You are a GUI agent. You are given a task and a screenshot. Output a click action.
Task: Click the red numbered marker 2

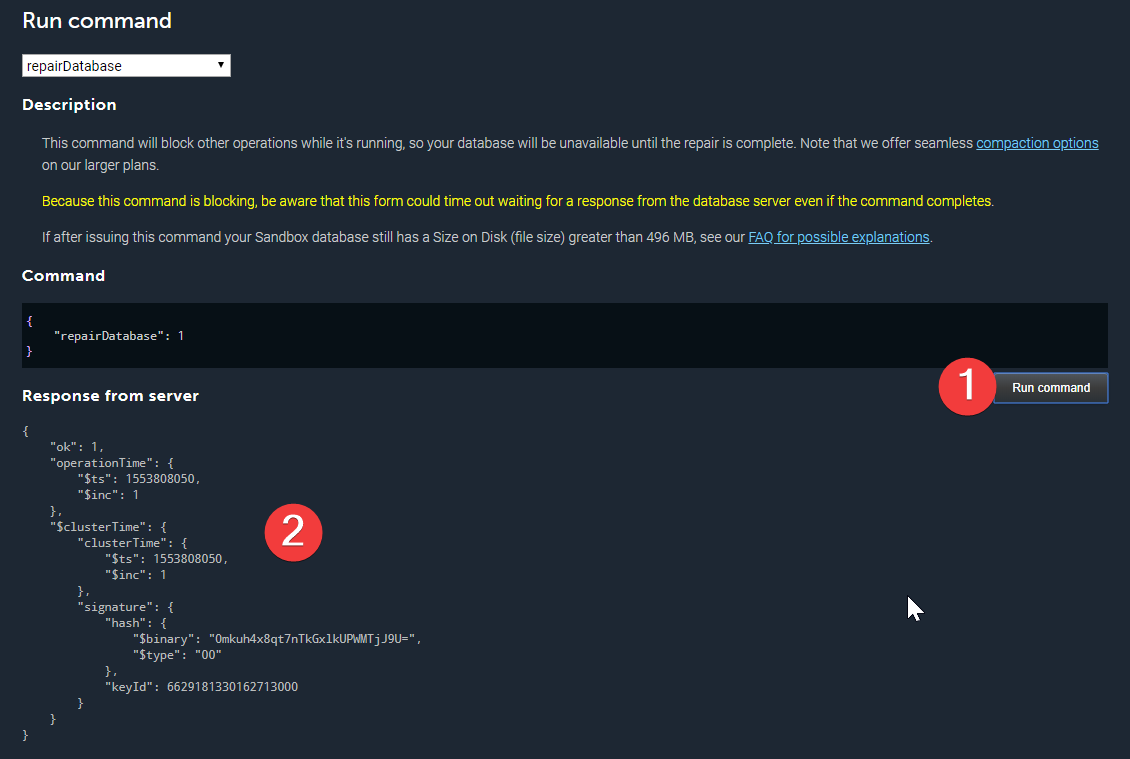[x=292, y=530]
